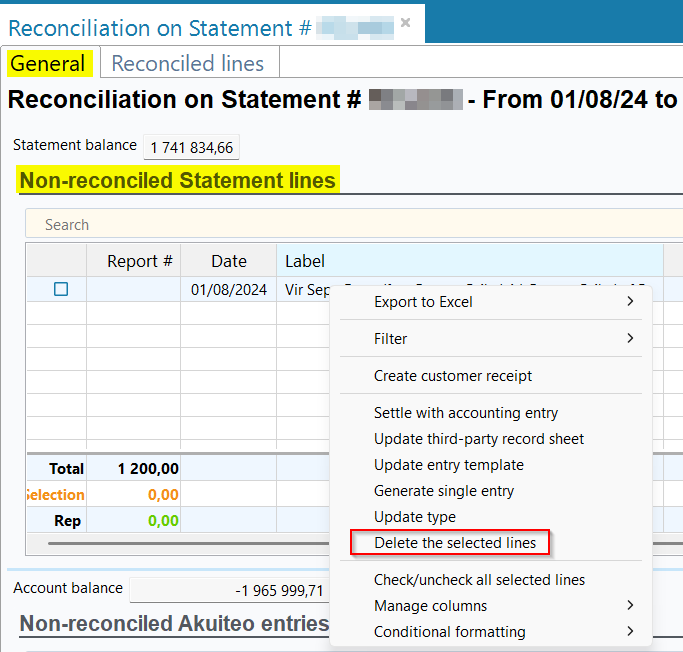Click the Statement balance value field
The image size is (683, 652).
pos(191,148)
